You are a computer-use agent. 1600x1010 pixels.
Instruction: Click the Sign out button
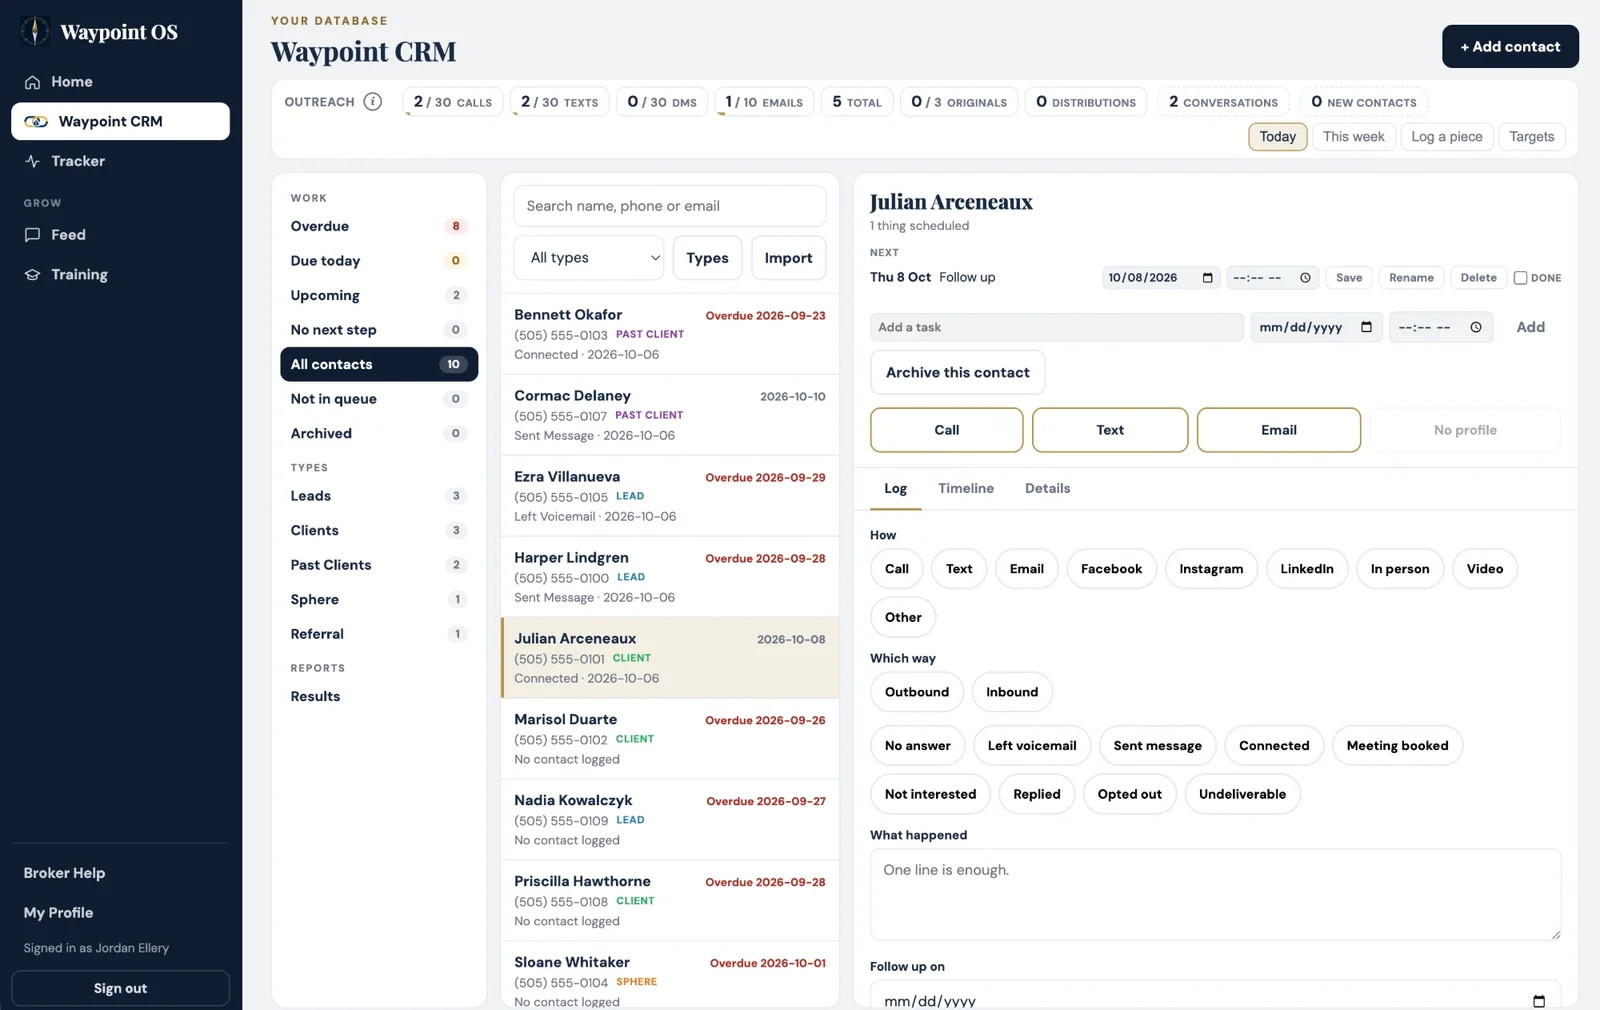(120, 988)
